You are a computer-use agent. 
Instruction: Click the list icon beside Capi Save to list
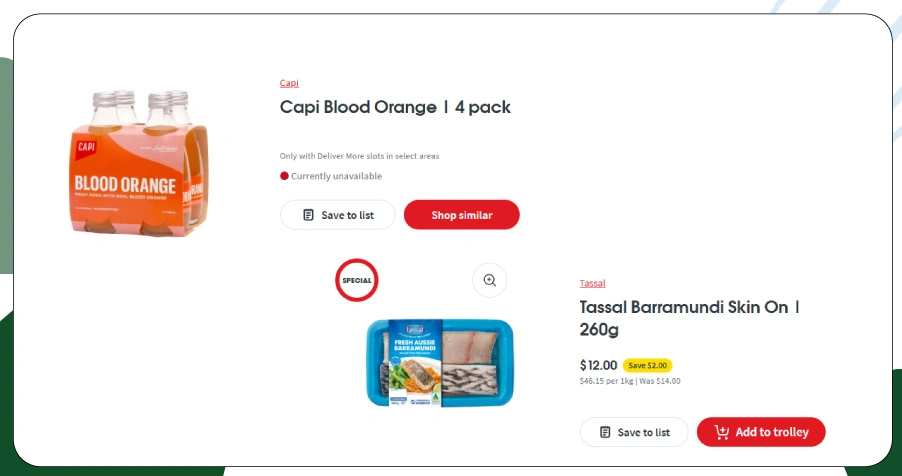309,215
